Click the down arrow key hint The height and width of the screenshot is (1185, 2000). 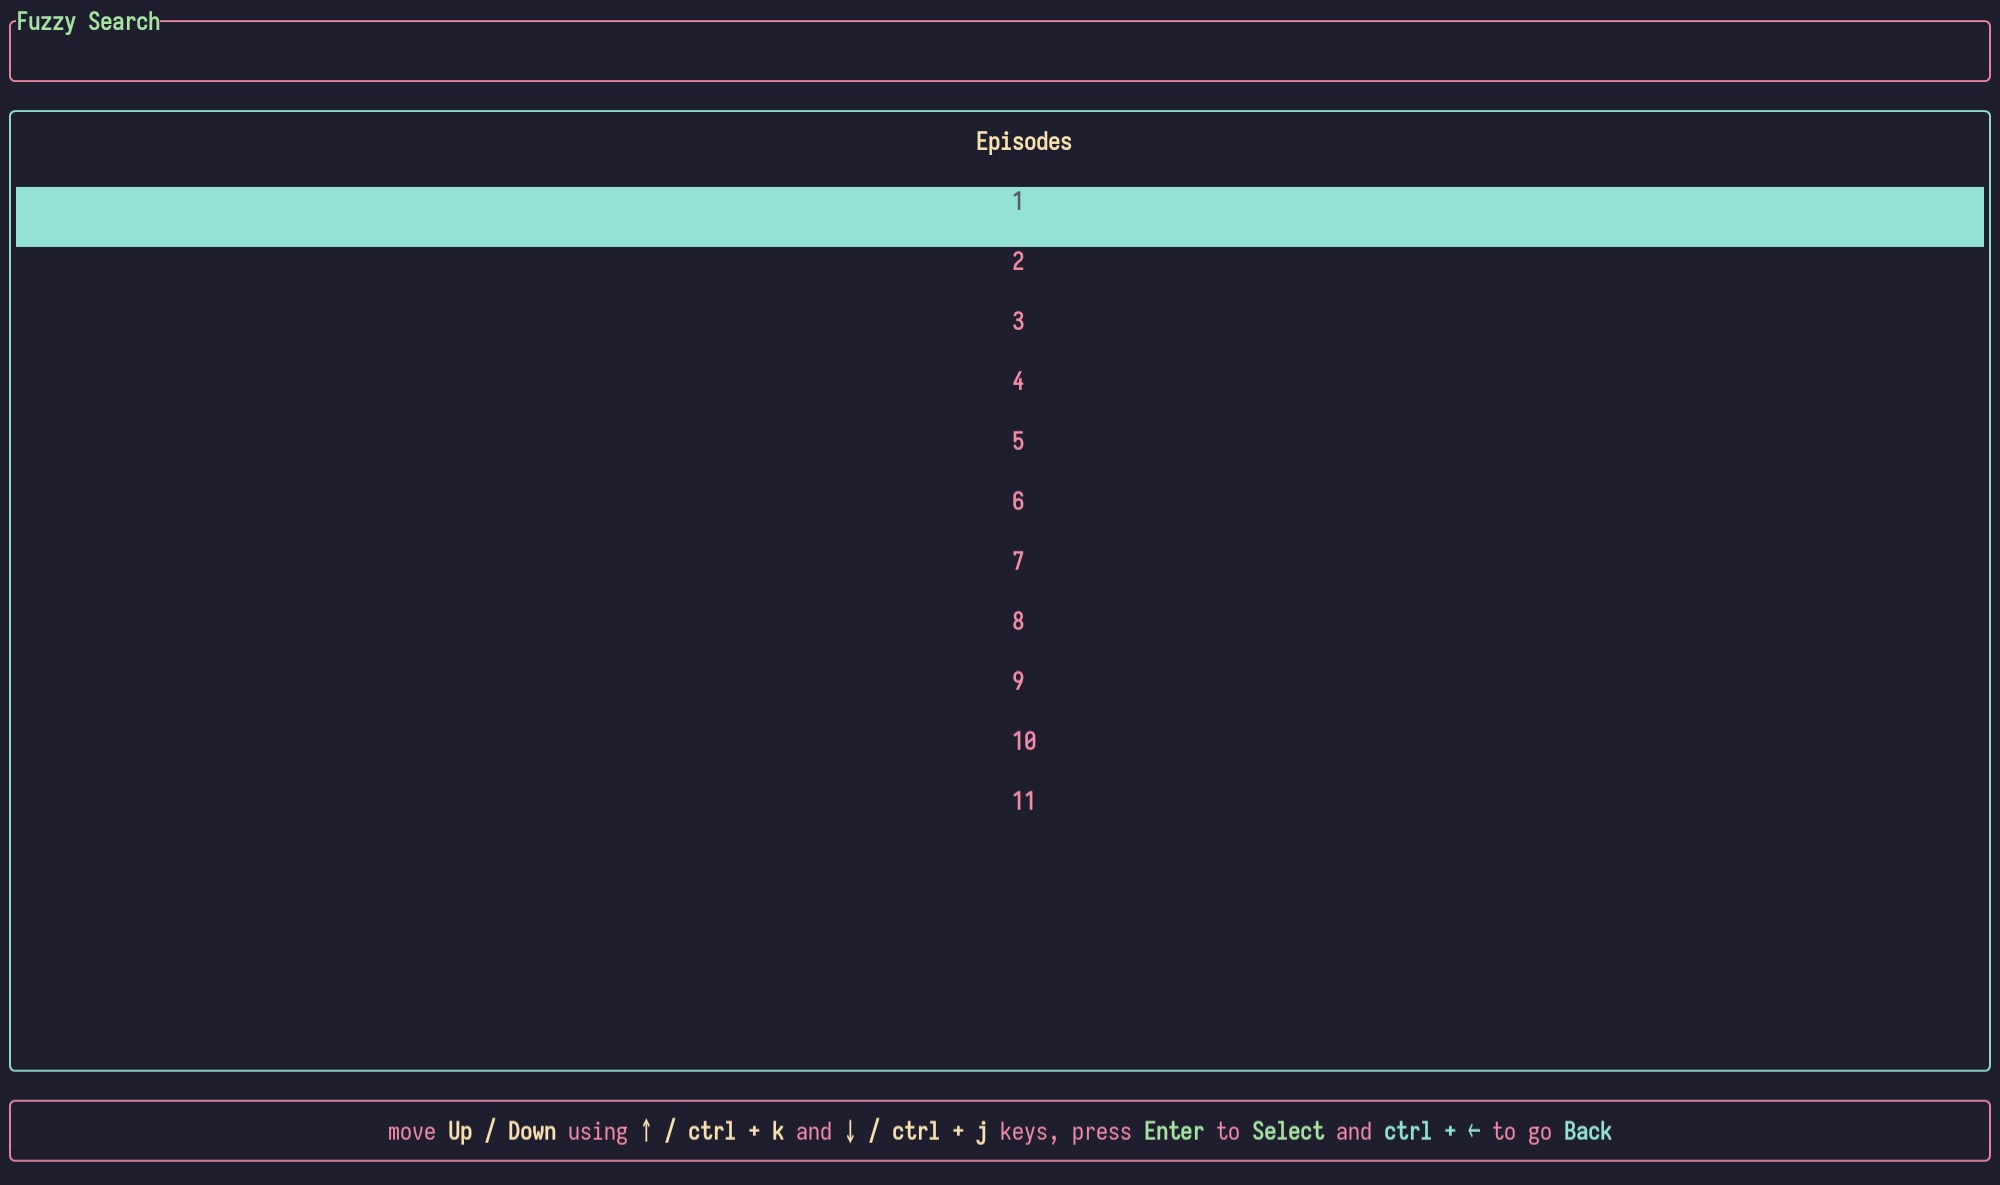[x=850, y=1131]
